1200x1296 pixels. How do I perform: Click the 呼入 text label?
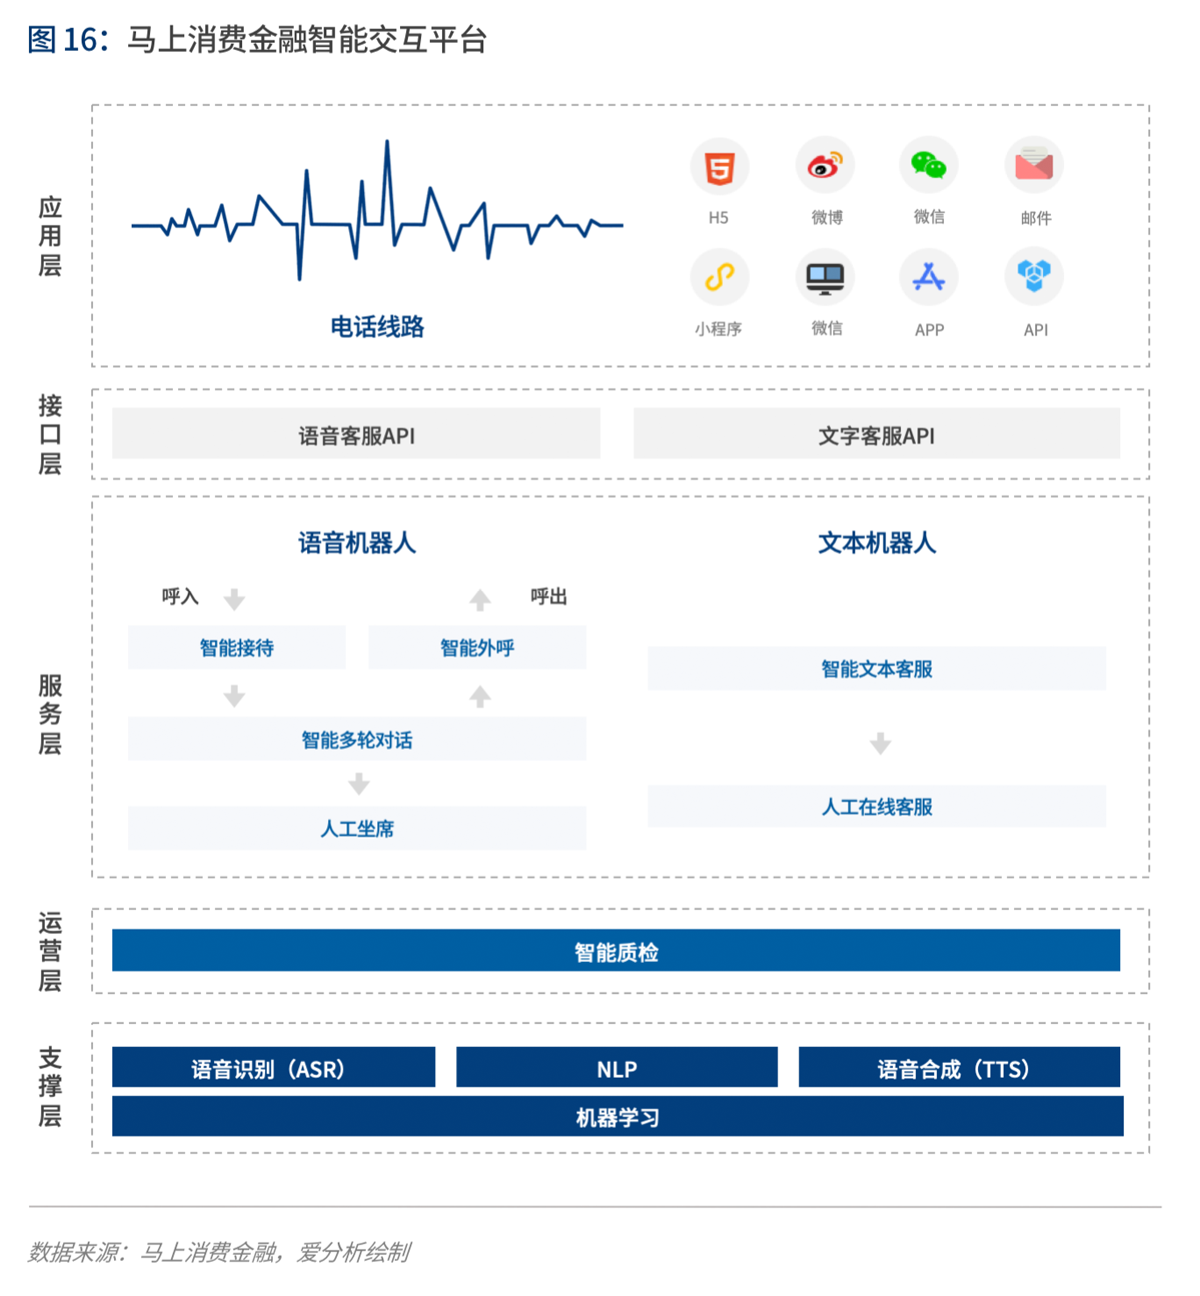180,597
